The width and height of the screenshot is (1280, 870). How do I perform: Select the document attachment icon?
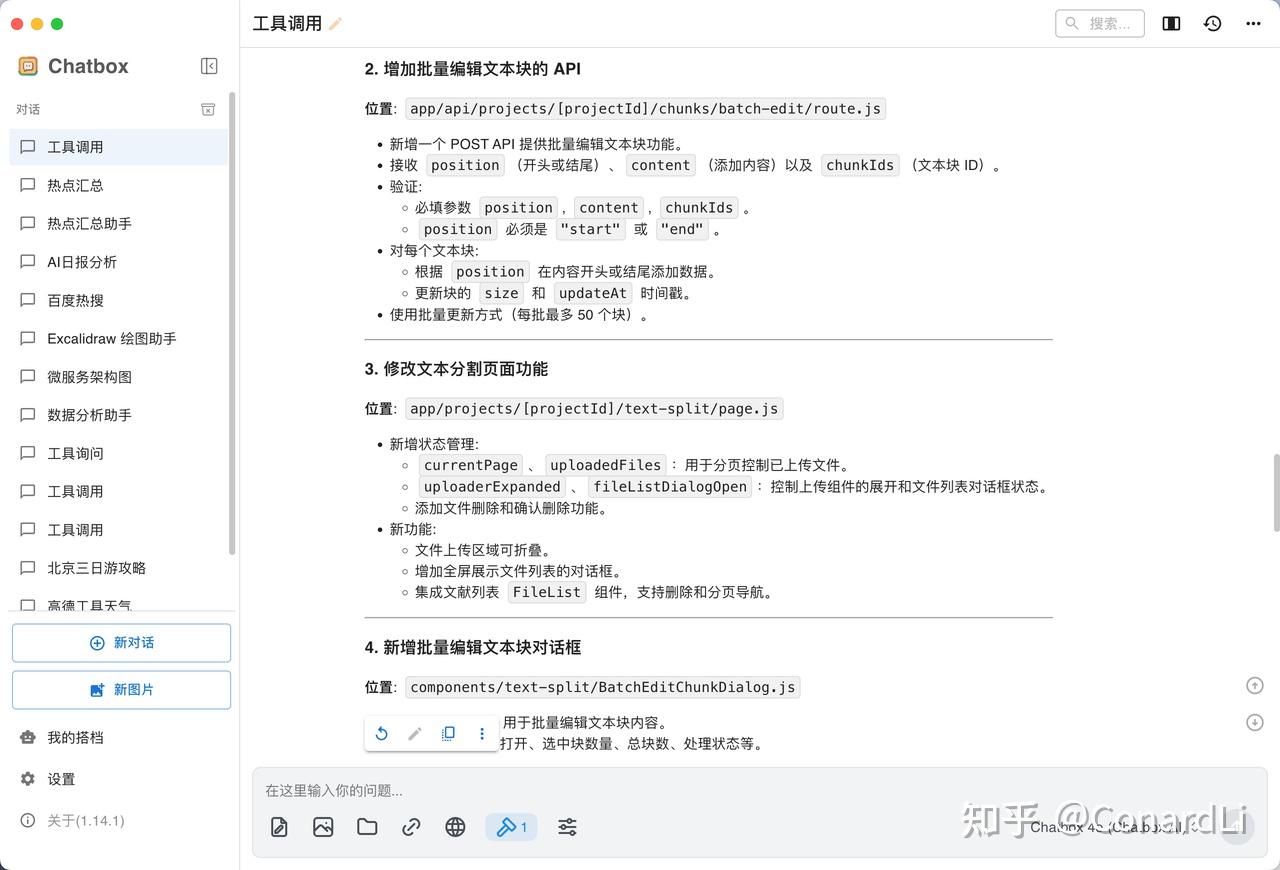pyautogui.click(x=278, y=827)
